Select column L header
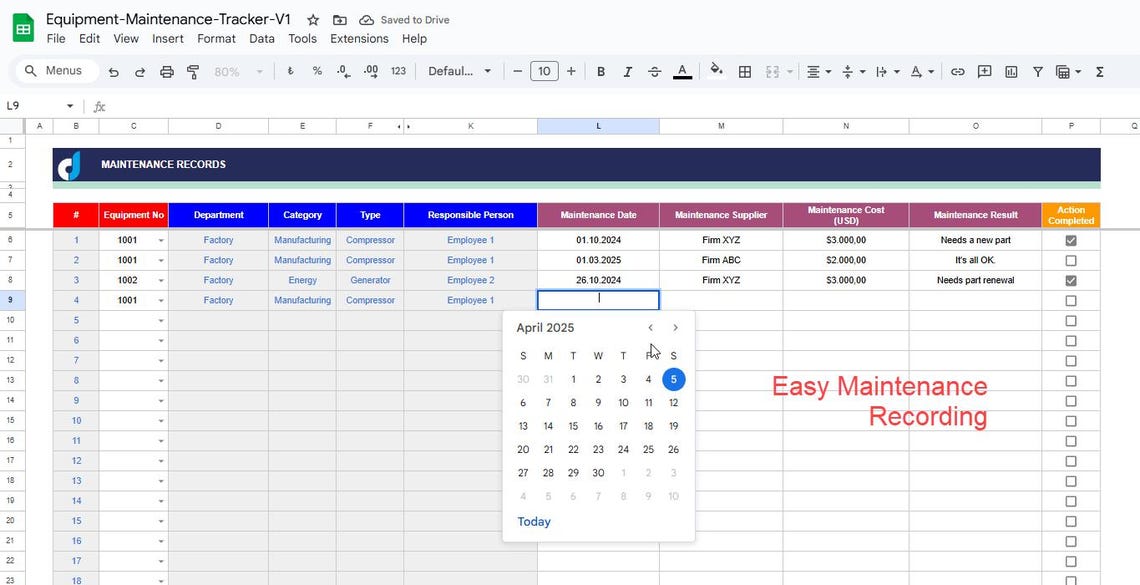Viewport: 1140px width, 585px height. coord(598,126)
